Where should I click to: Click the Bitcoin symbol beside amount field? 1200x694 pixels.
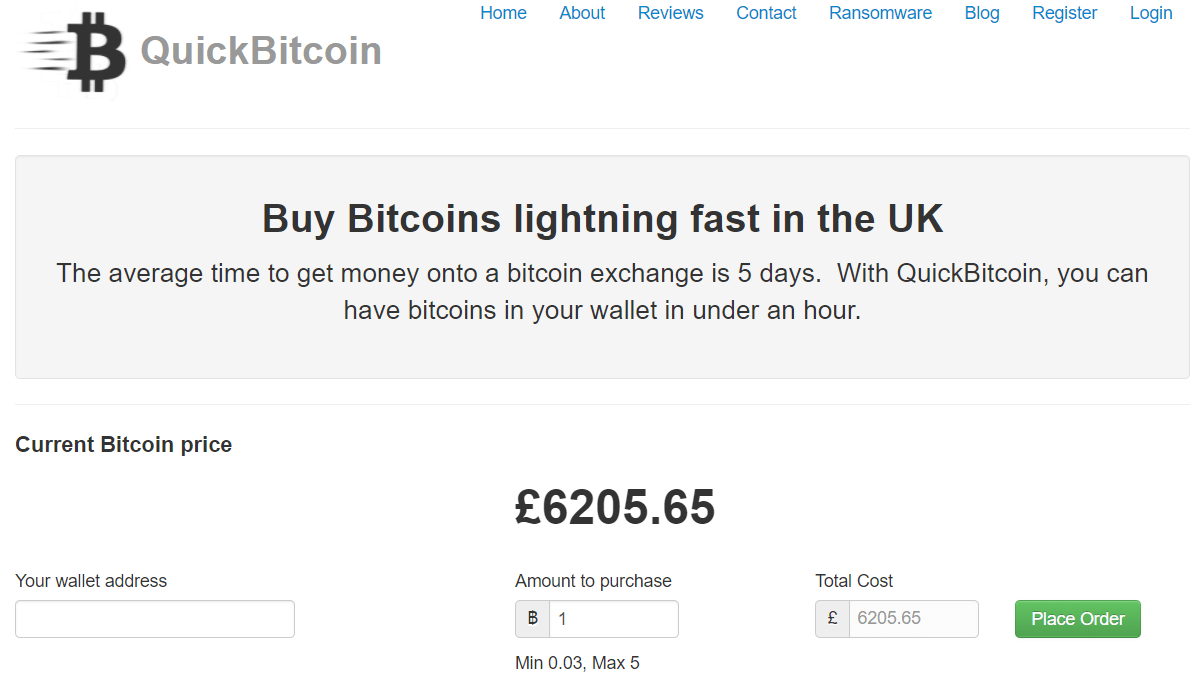pyautogui.click(x=533, y=619)
